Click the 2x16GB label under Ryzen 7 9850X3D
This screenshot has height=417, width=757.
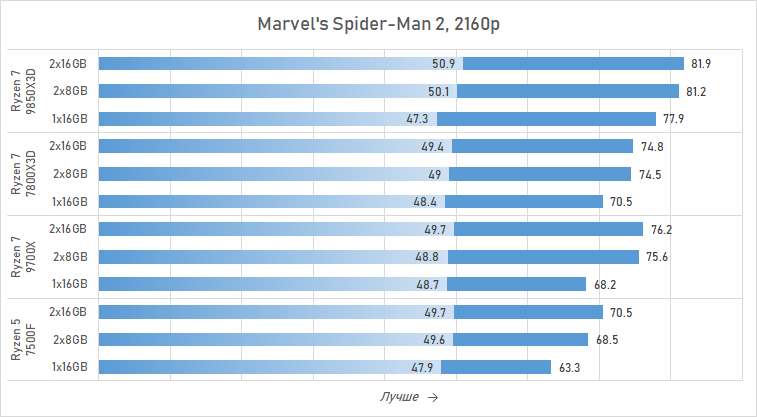tap(68, 63)
